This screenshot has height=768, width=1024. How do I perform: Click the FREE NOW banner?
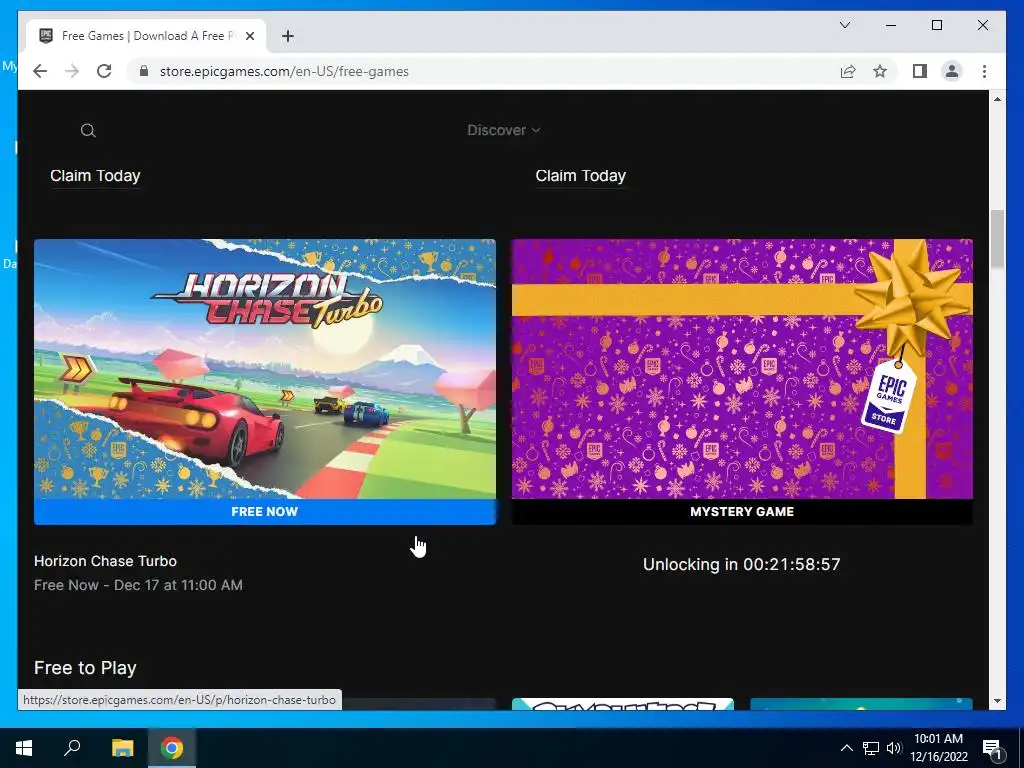(265, 511)
